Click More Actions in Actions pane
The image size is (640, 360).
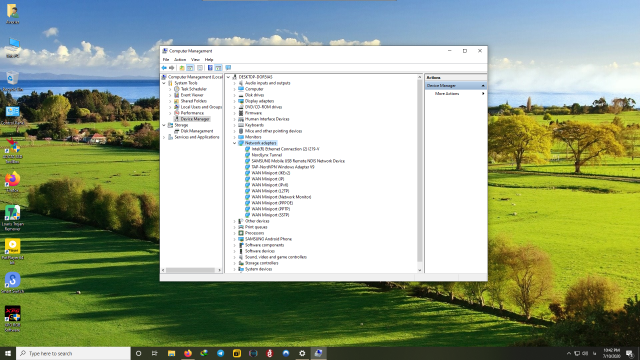pyautogui.click(x=447, y=94)
